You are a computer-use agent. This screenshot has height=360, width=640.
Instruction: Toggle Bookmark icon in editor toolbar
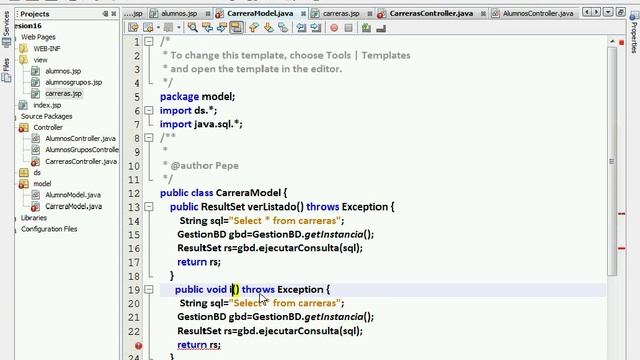point(283,28)
